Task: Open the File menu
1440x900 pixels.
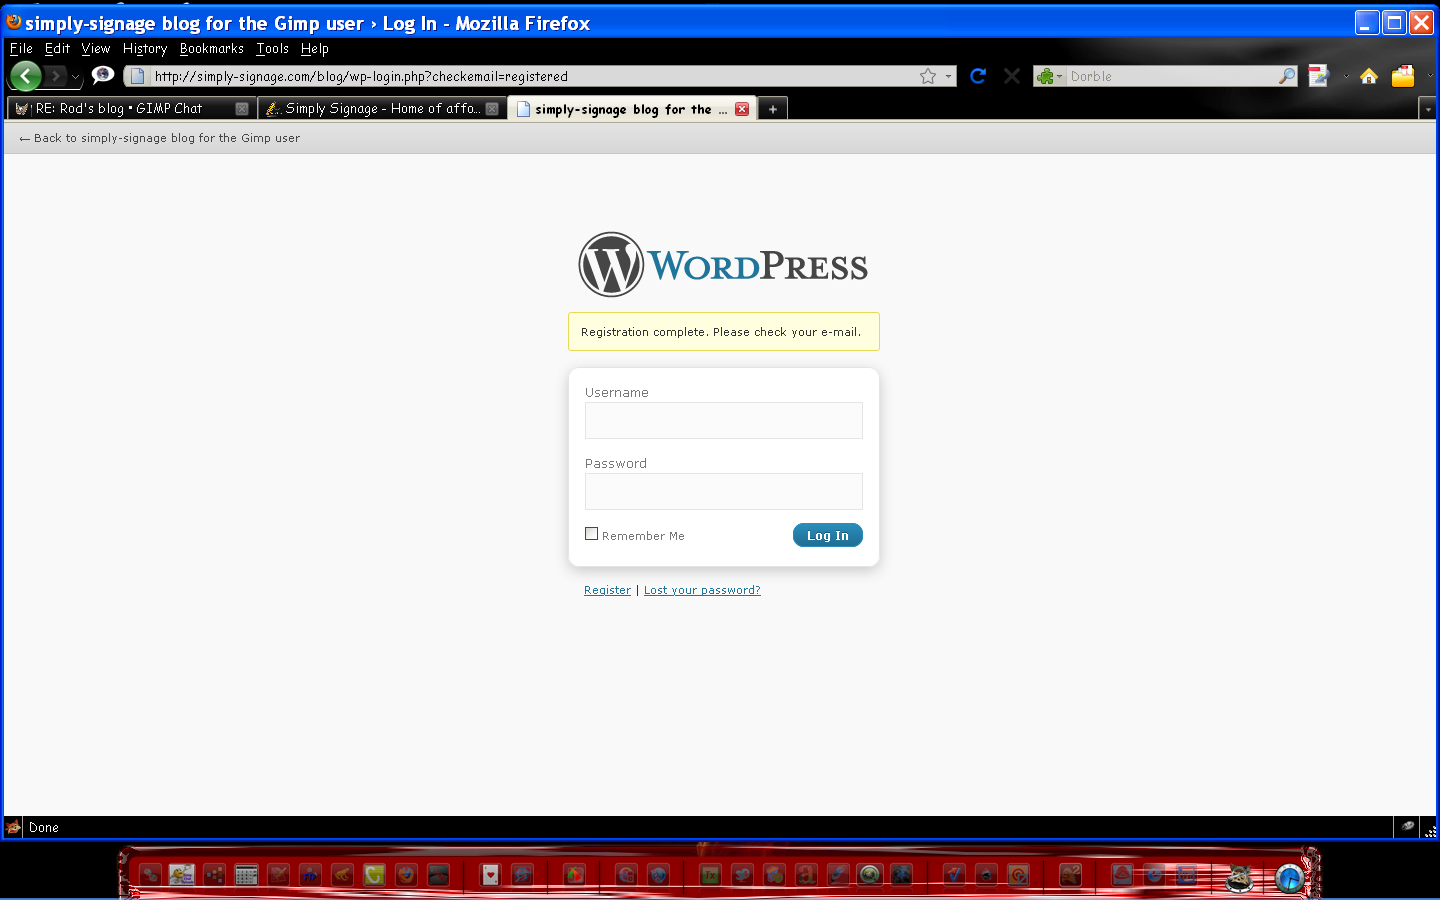Action: tap(21, 48)
